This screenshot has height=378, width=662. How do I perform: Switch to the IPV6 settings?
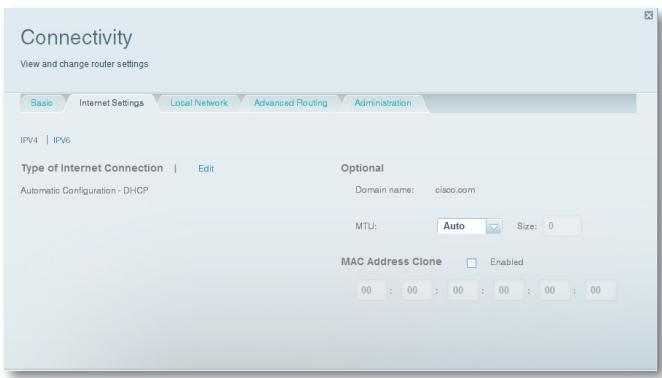tap(62, 140)
